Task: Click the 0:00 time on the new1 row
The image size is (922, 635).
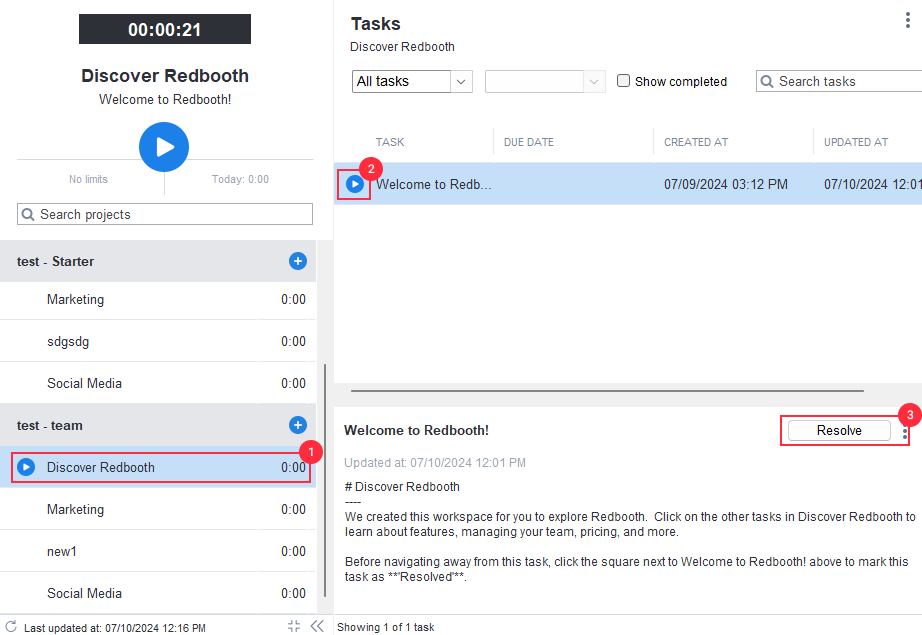Action: [293, 552]
